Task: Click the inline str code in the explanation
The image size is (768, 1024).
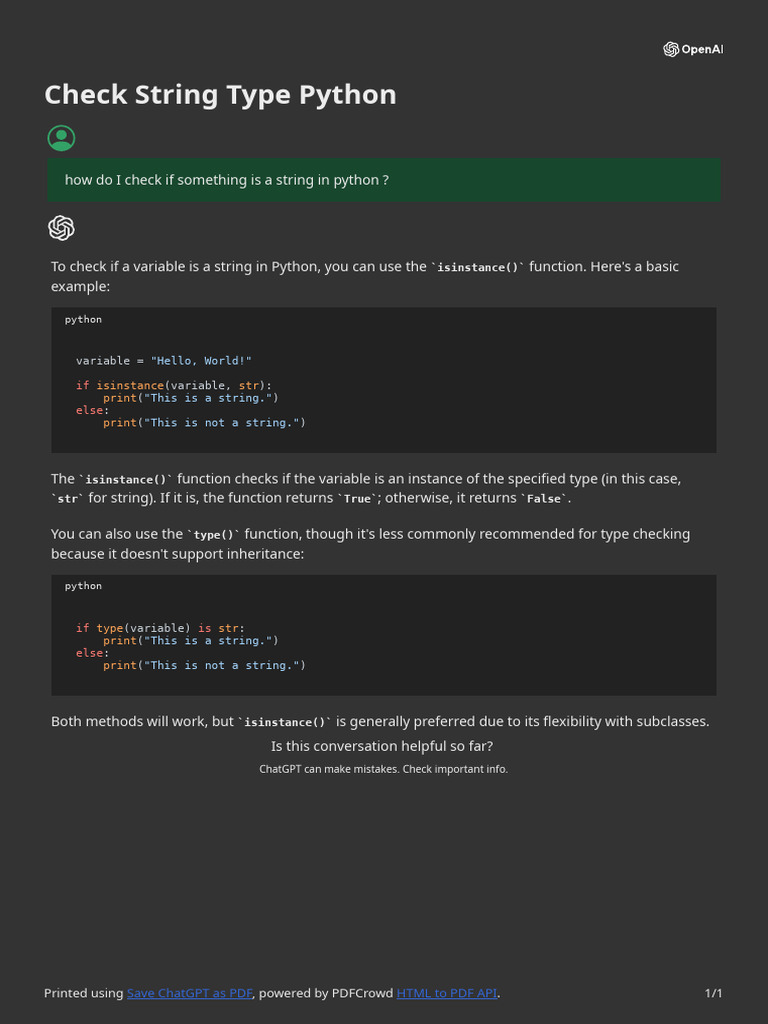Action: (x=68, y=499)
